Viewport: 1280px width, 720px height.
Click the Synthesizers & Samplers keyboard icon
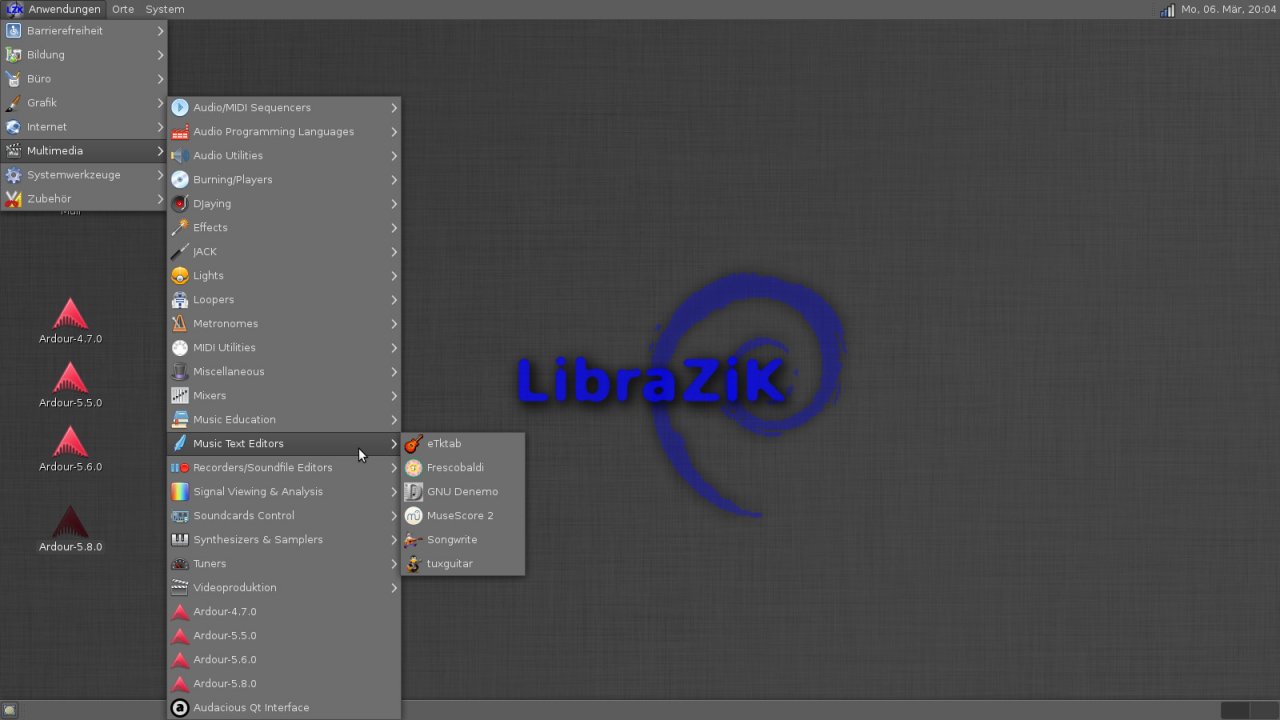(x=180, y=540)
